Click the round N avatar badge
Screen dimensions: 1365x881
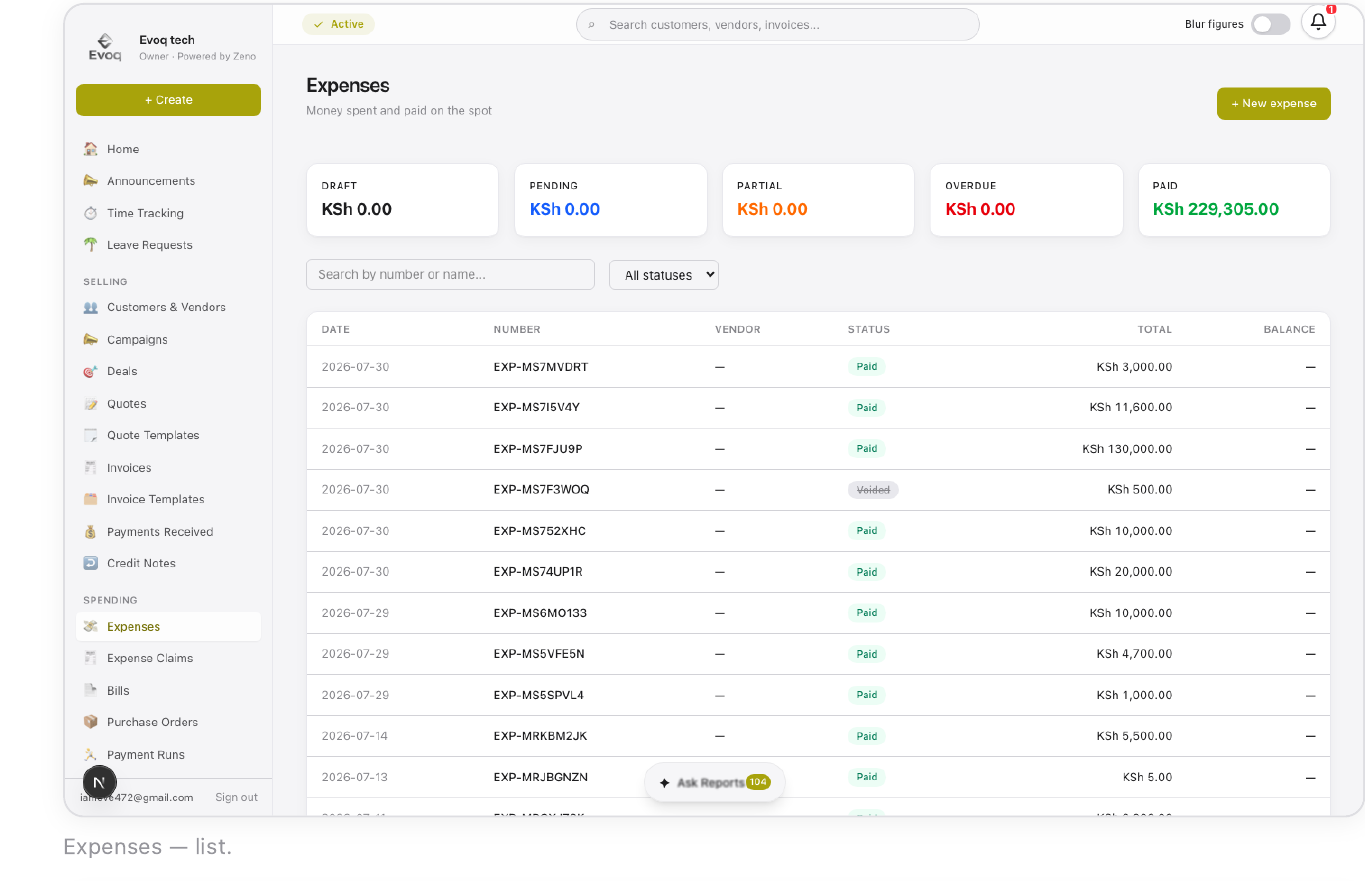(98, 783)
